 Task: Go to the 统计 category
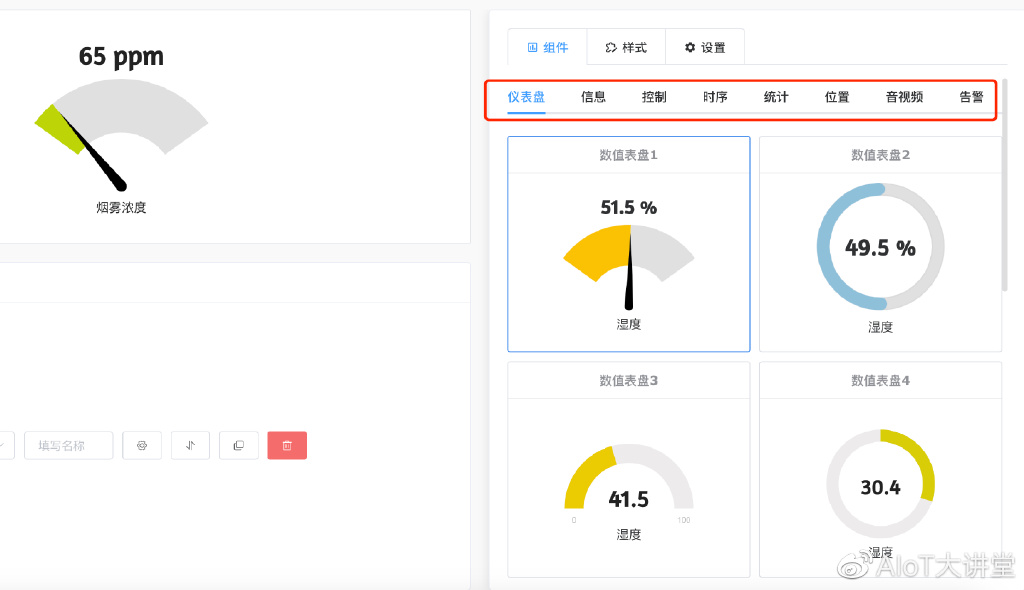[x=776, y=97]
